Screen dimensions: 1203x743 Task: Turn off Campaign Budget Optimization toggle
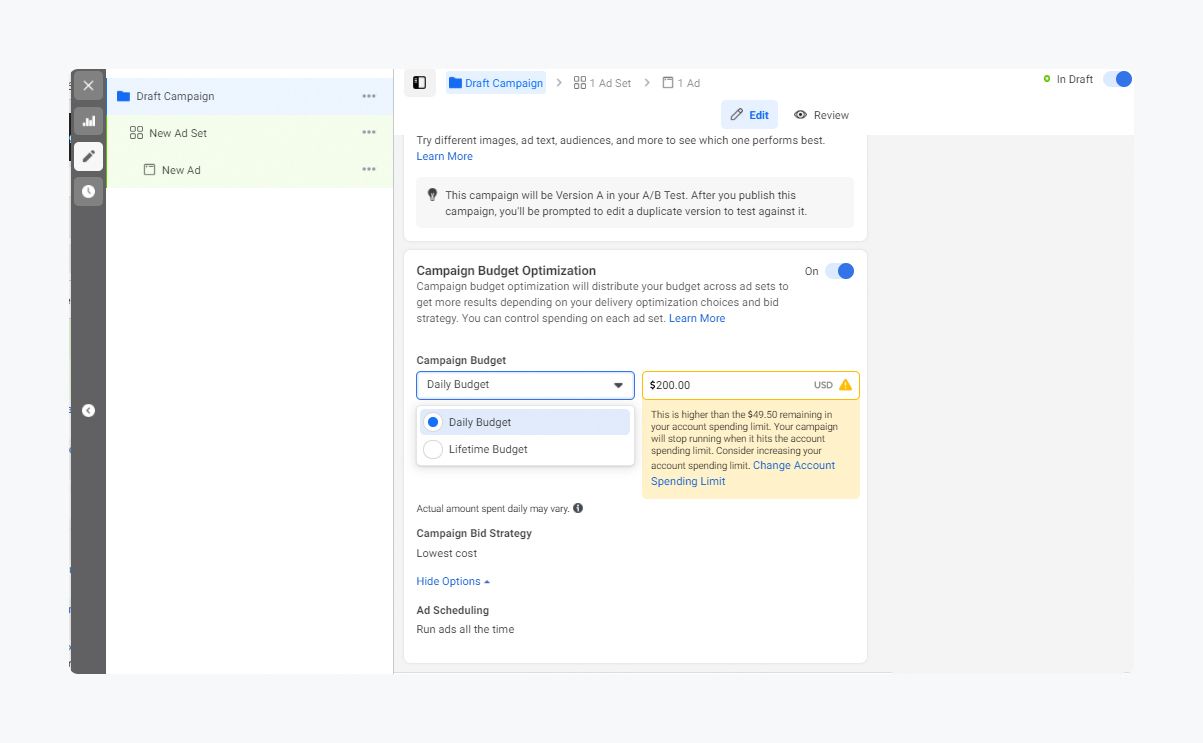839,271
